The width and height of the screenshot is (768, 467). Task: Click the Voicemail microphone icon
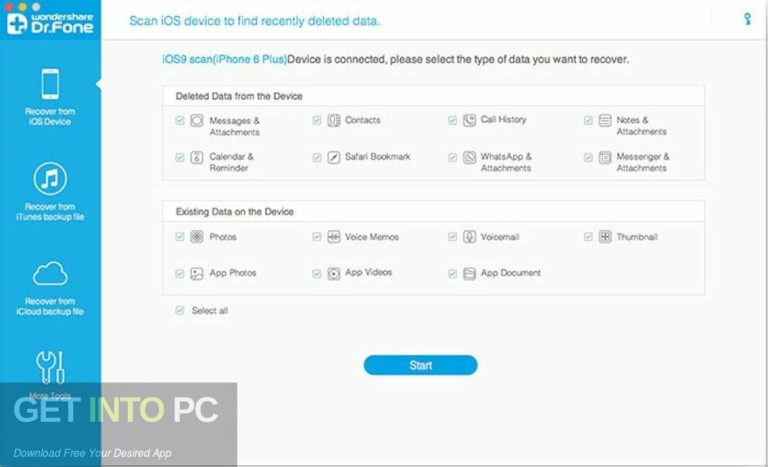tap(469, 237)
